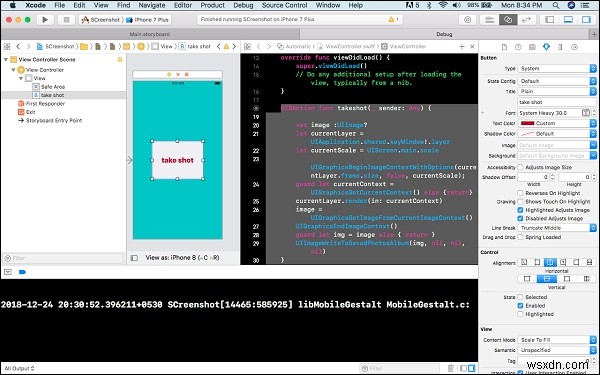Toggle the Debug area visibility
600x375 pixels.
point(568,20)
